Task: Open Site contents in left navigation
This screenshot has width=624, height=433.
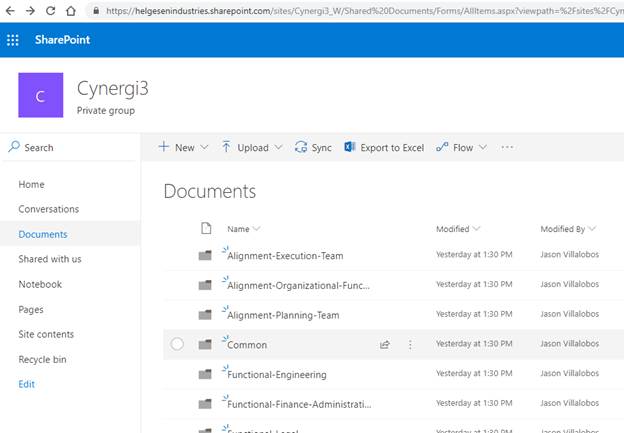Action: coord(46,334)
